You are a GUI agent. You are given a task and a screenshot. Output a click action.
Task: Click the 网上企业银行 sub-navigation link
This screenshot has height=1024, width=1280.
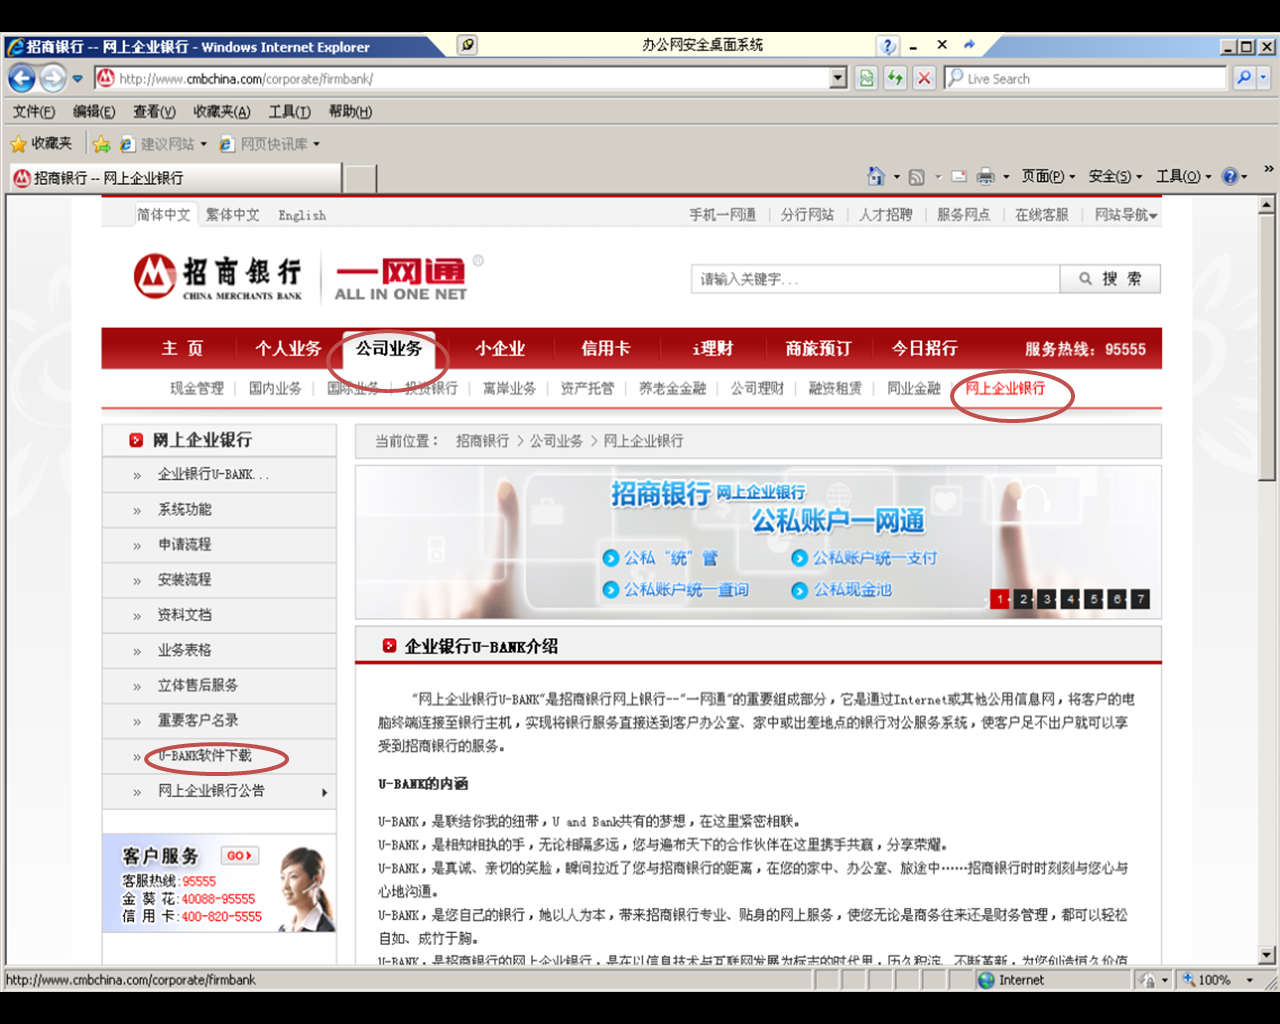click(x=1005, y=388)
